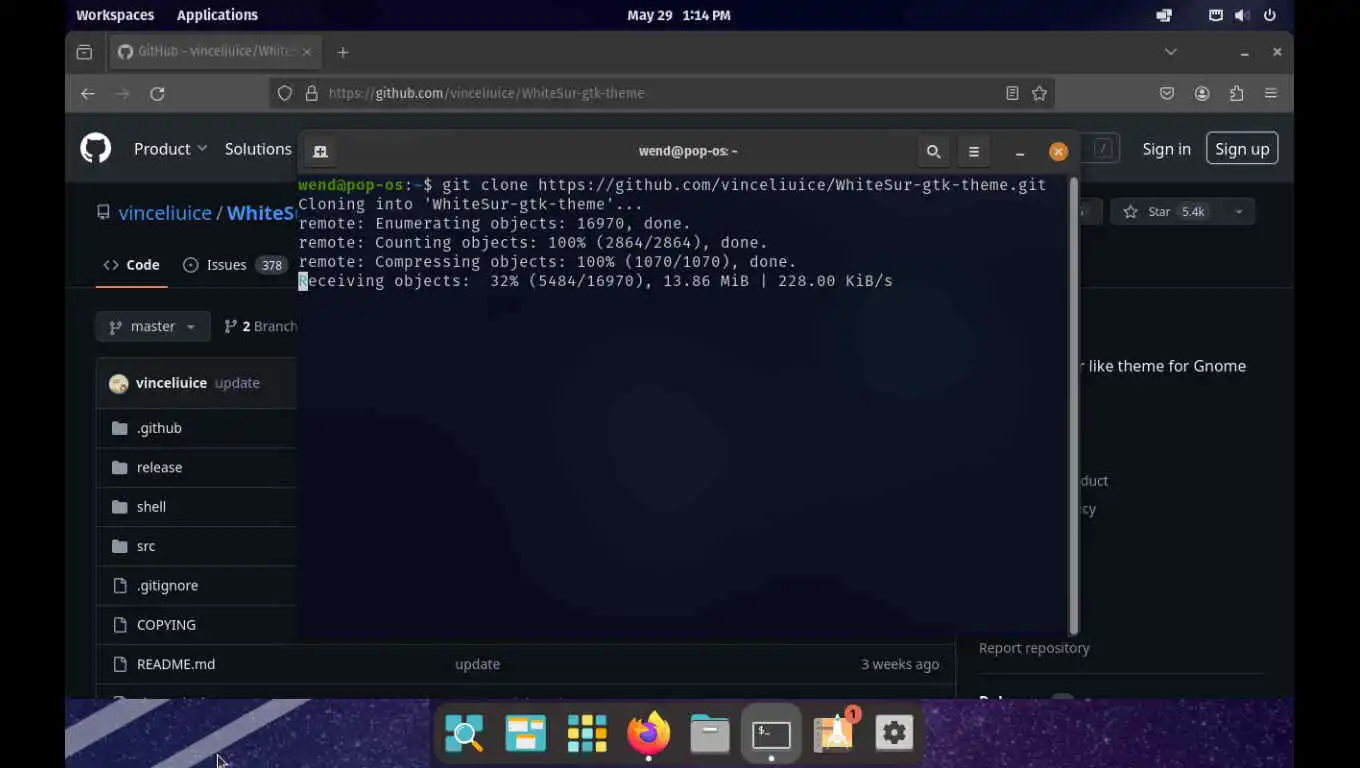Open Pop!_Shop rocket icon in dock

coord(834,734)
